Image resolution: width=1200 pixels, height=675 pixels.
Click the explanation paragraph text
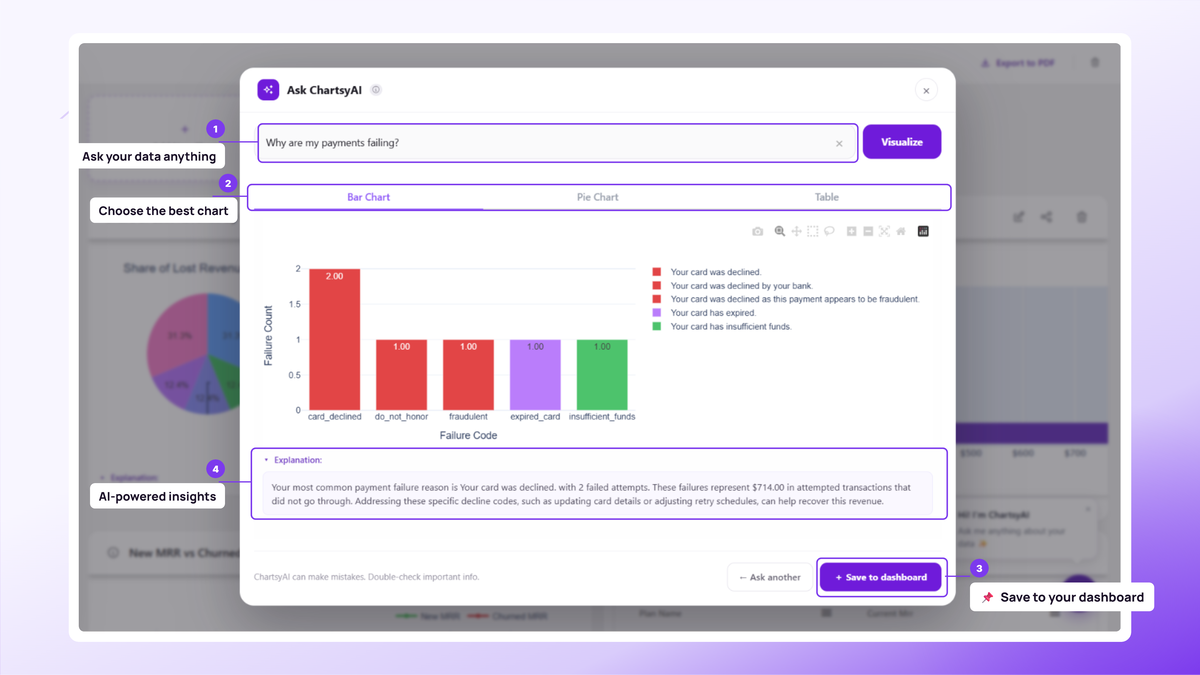(592, 494)
